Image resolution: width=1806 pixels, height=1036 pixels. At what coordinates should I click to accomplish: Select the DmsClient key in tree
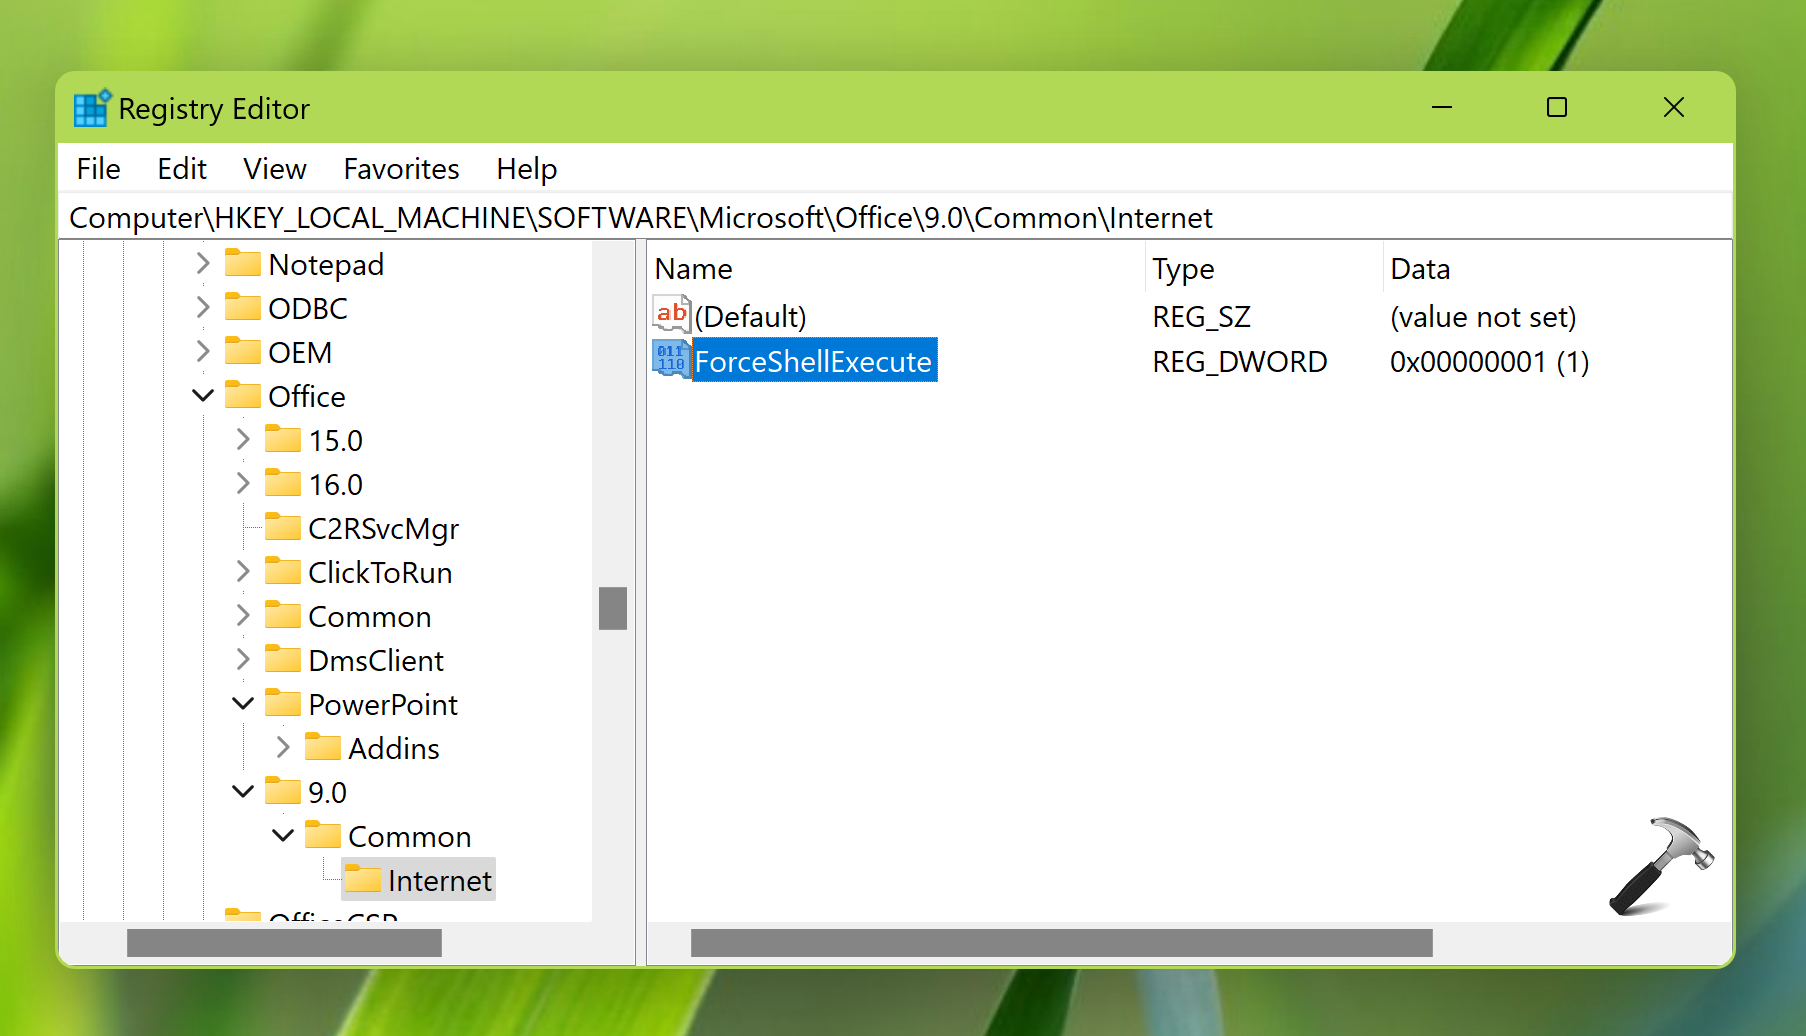pos(375,660)
